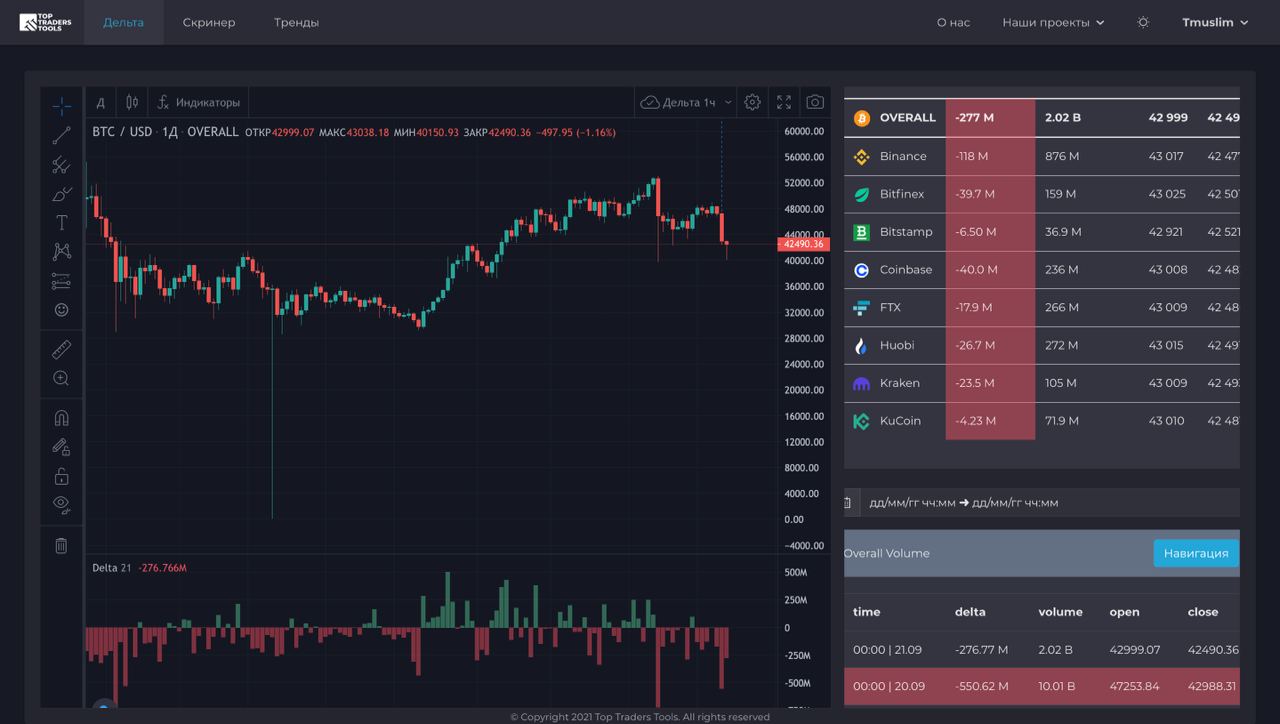This screenshot has width=1280, height=724.
Task: Select the Huobi exchange row
Action: (x=1042, y=345)
